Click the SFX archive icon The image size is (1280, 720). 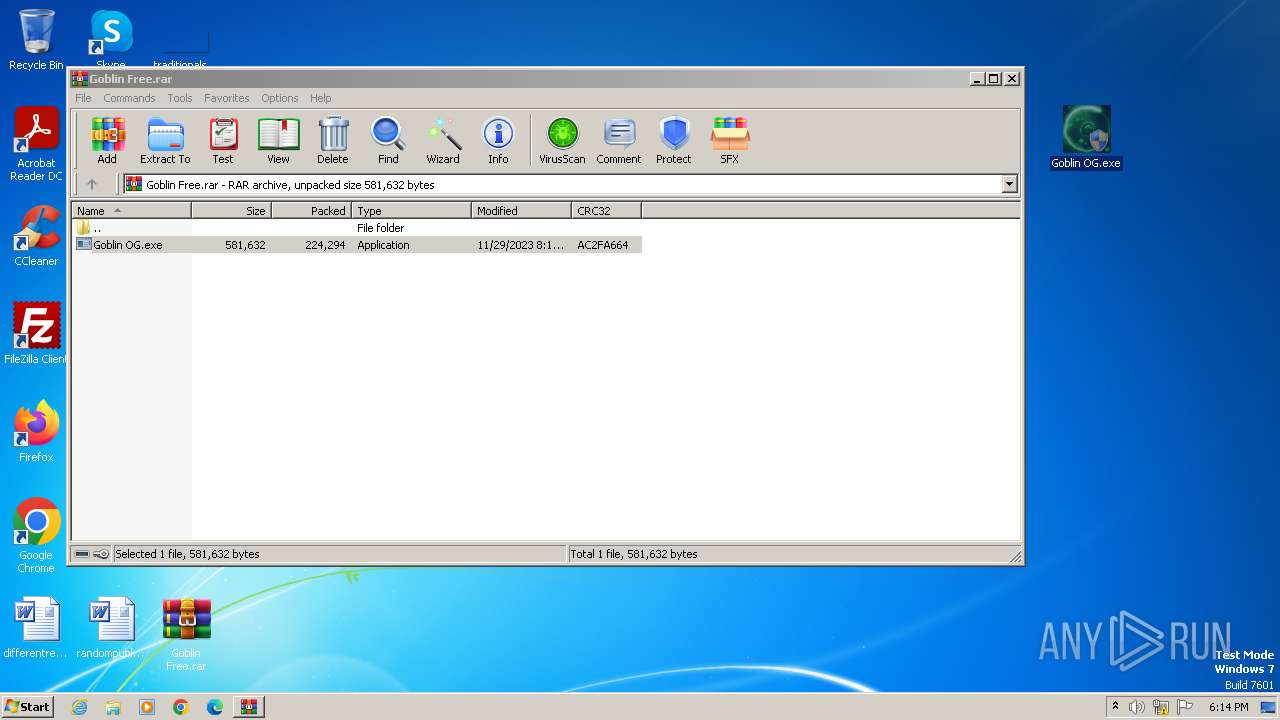[730, 140]
